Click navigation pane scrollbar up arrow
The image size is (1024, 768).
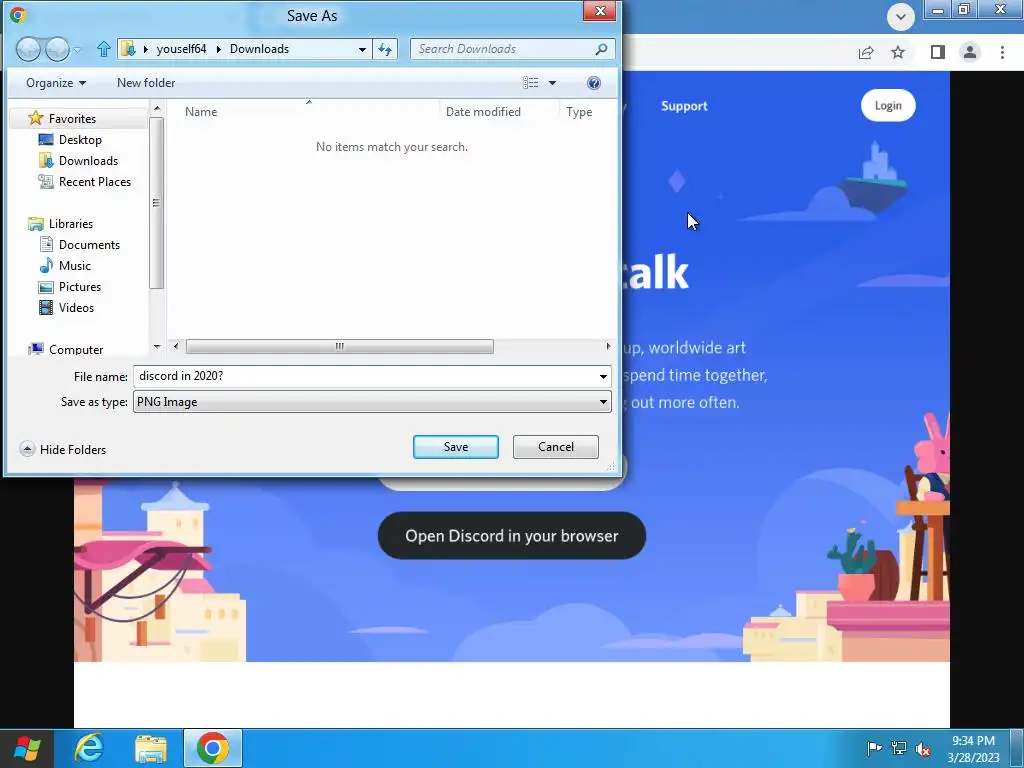(157, 108)
